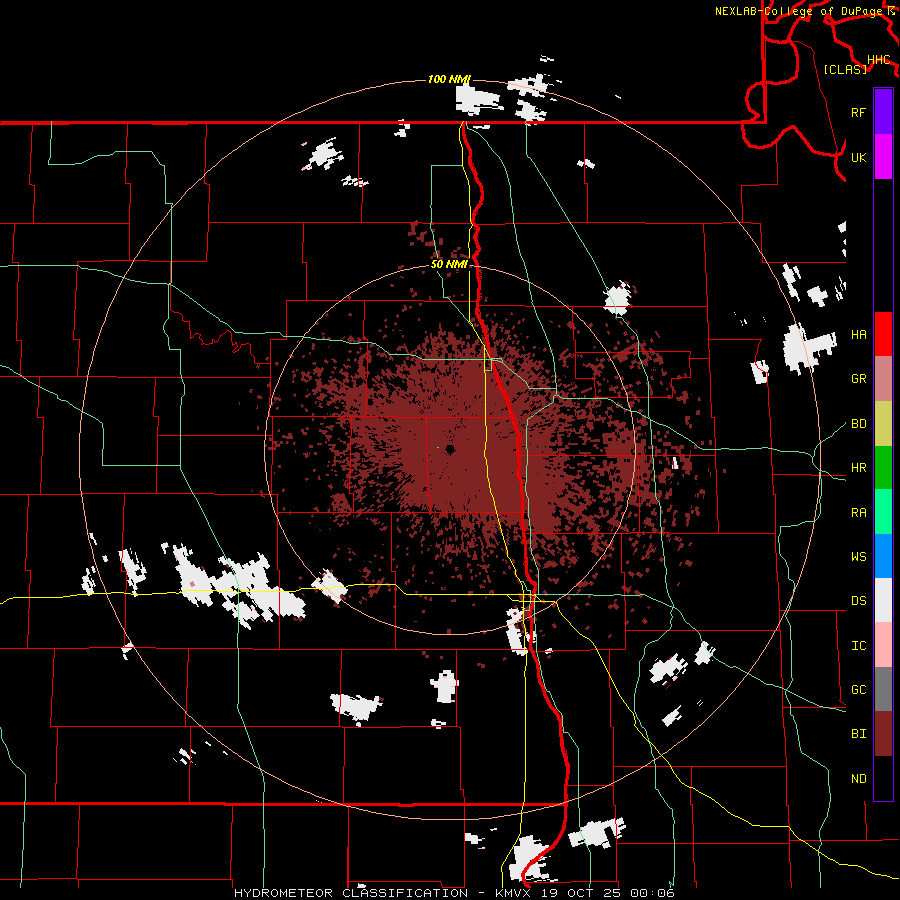
Task: Click the [CLAS] label
Action: (x=845, y=70)
